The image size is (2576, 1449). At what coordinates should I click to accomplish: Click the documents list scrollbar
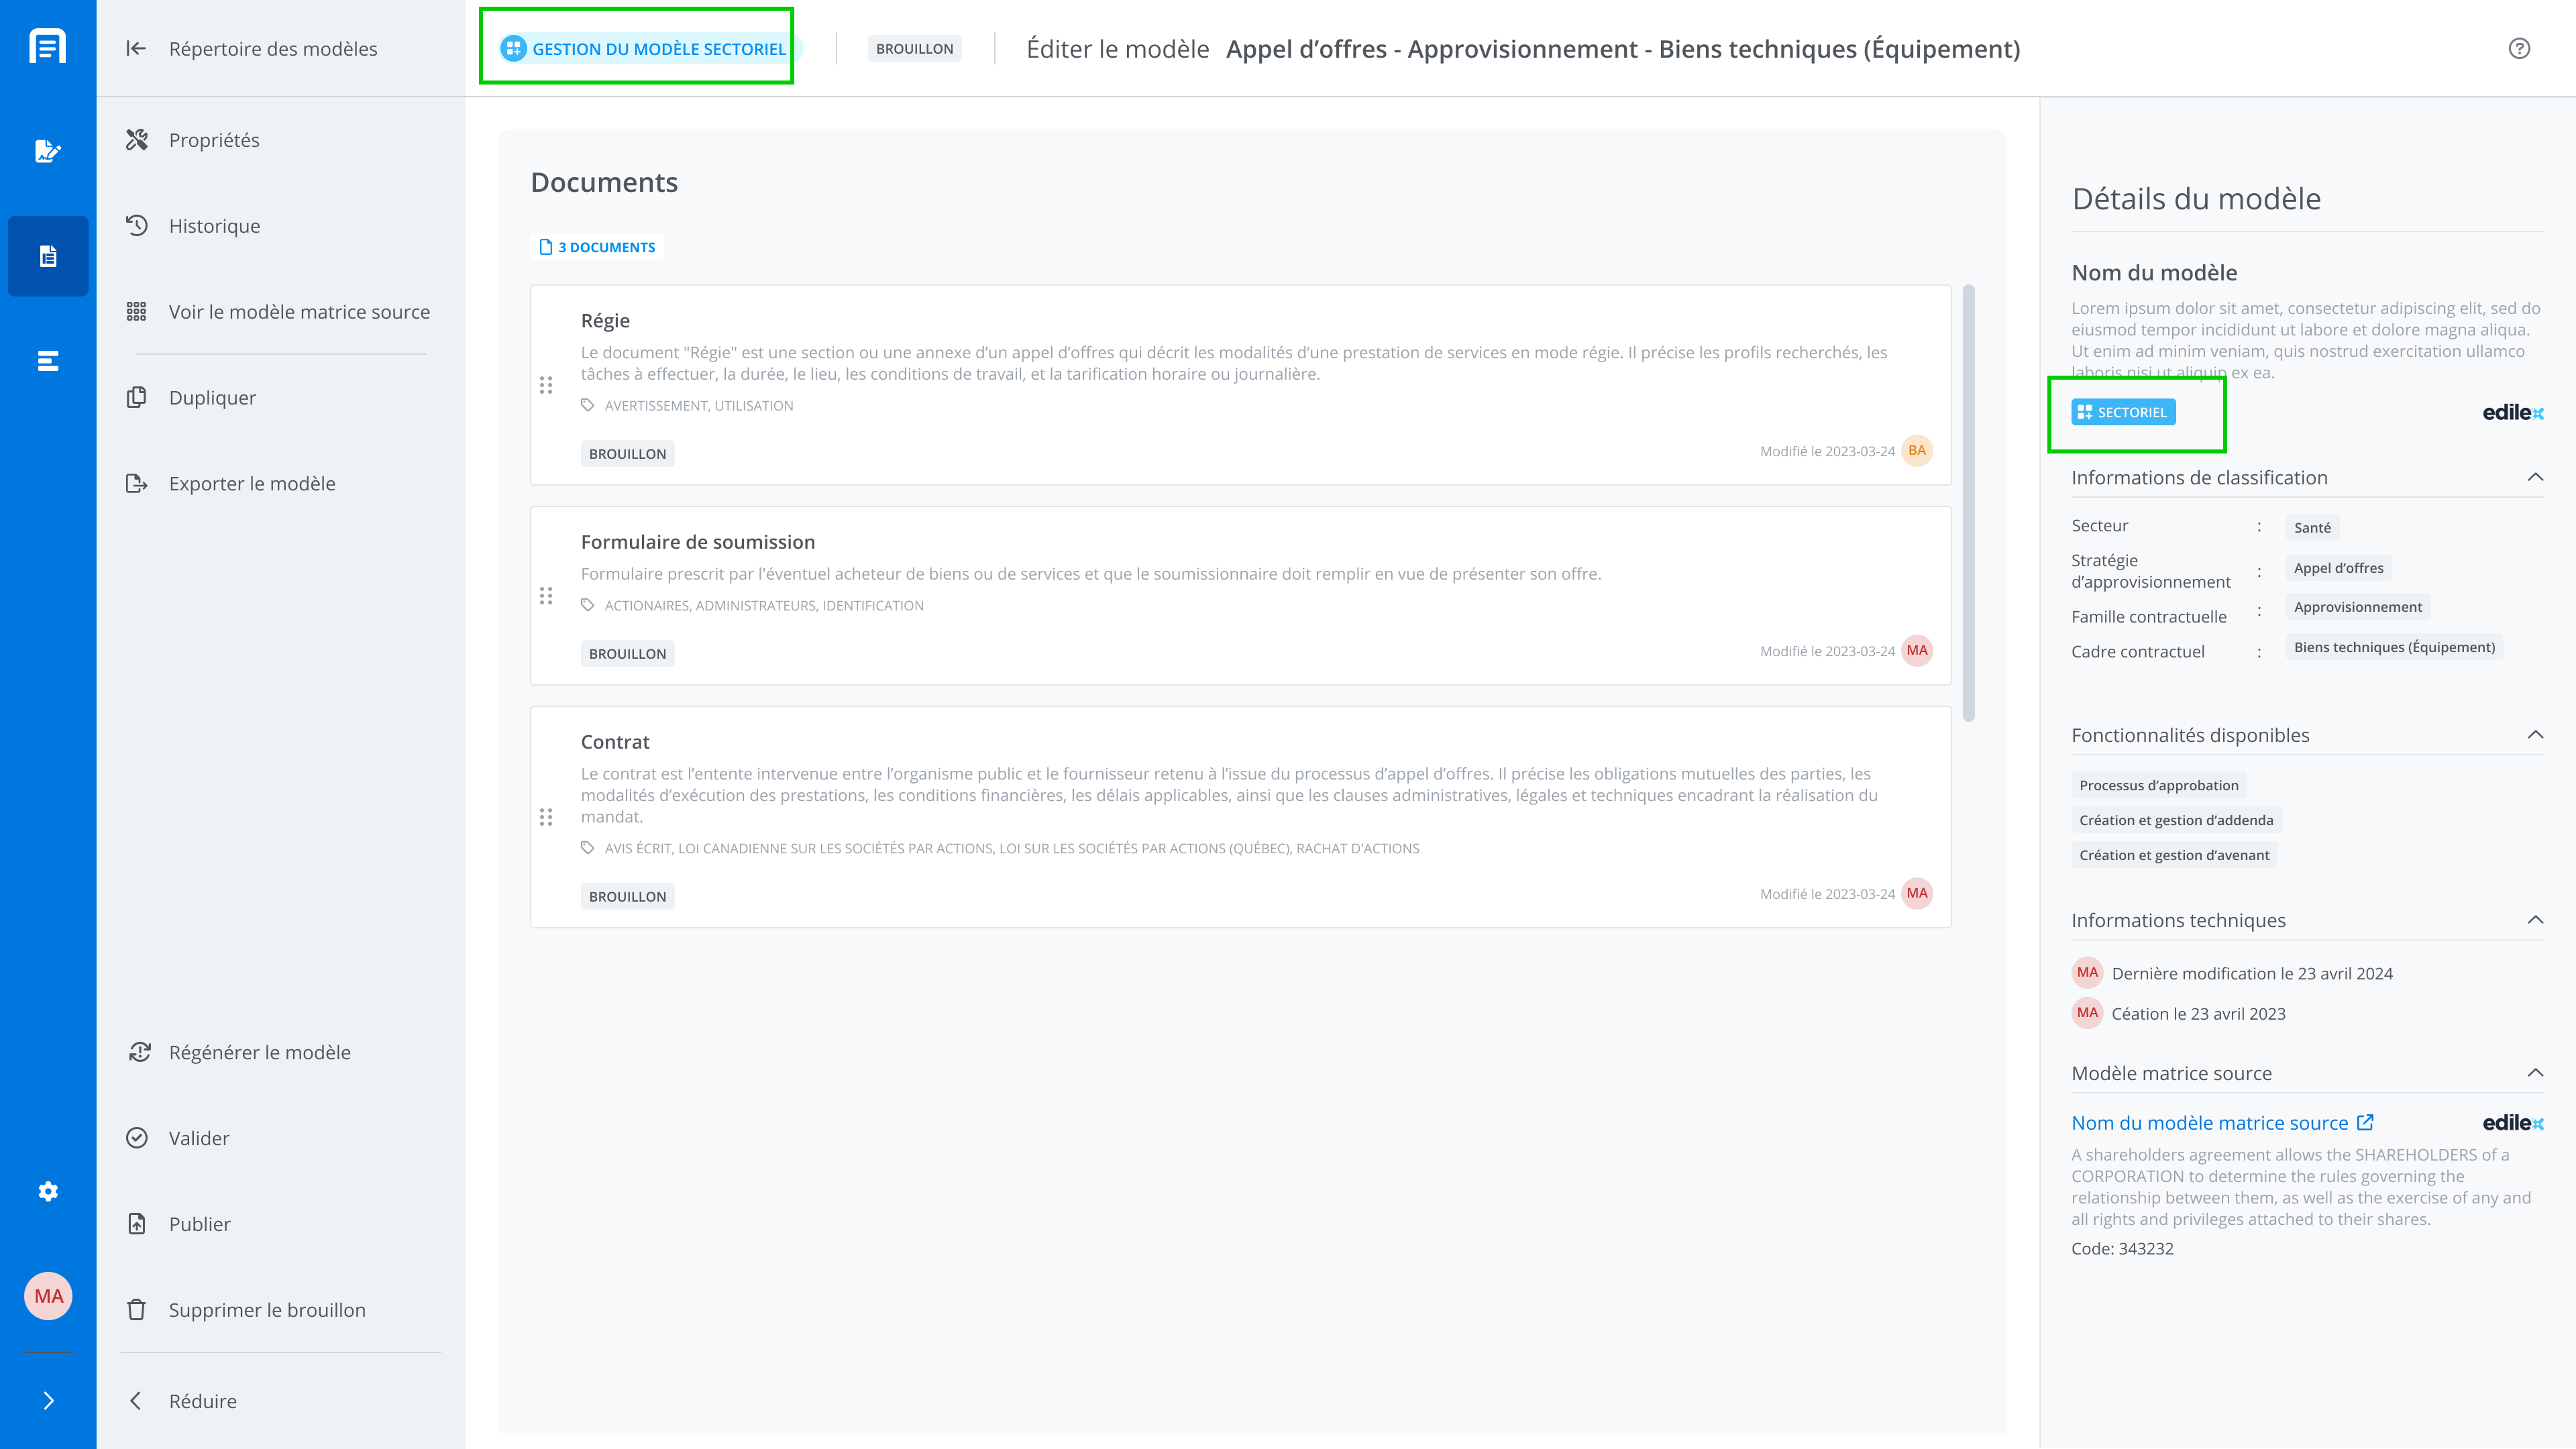(x=1968, y=503)
